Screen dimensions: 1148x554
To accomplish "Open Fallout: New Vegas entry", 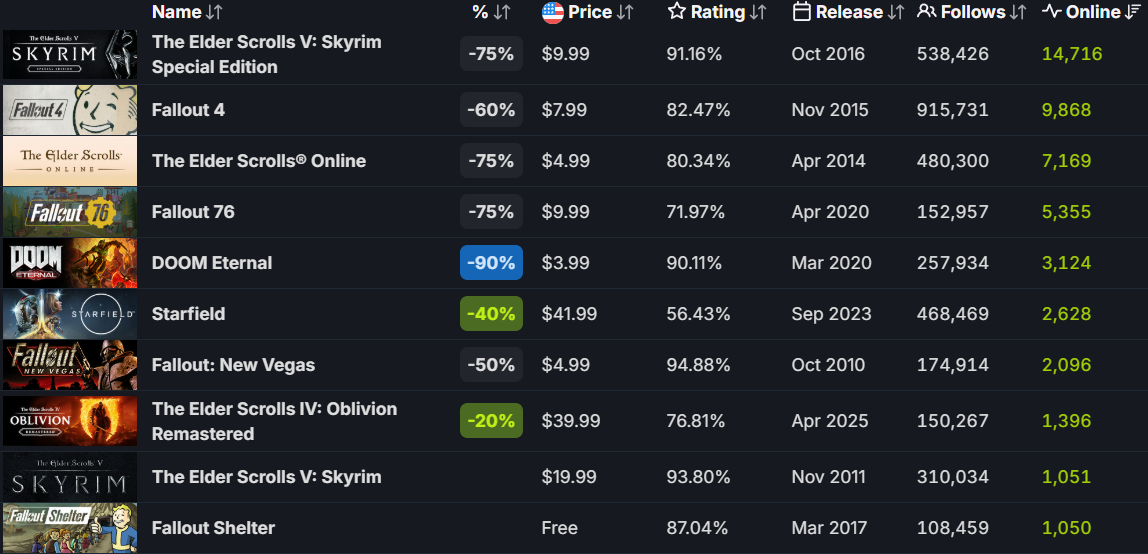I will [x=233, y=365].
